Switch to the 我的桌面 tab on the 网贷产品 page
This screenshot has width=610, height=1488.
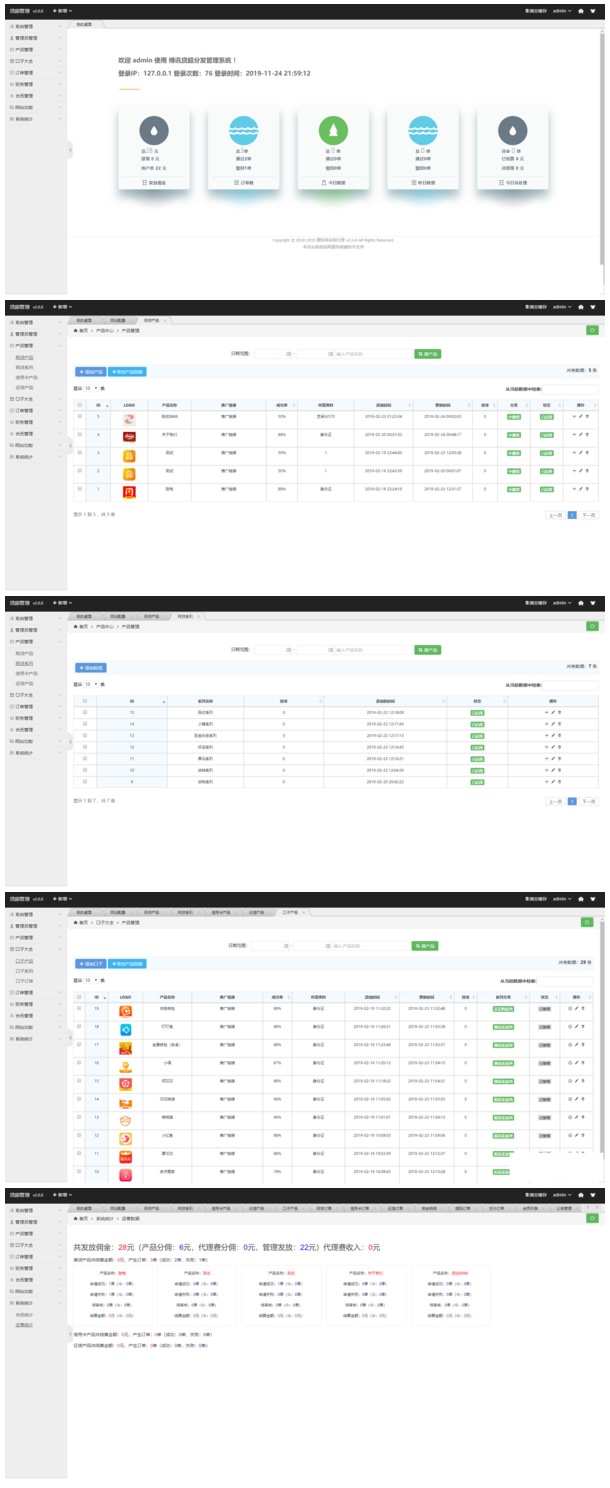coord(84,320)
